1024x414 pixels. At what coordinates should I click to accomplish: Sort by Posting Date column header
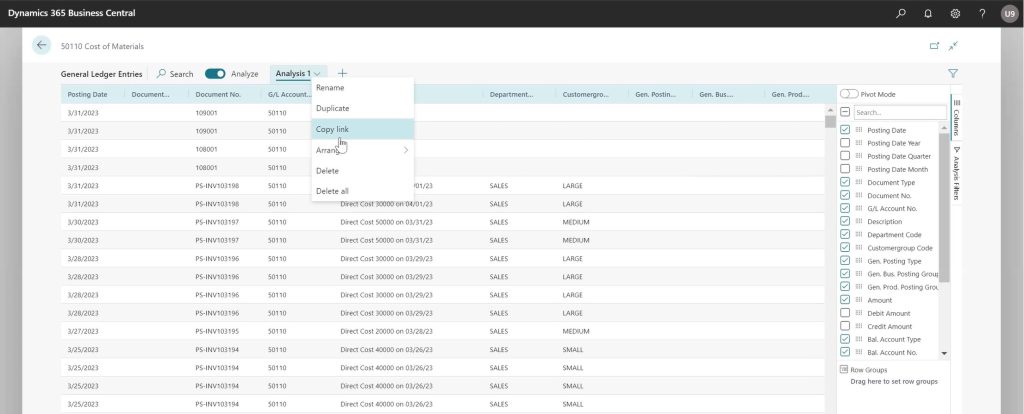click(88, 95)
